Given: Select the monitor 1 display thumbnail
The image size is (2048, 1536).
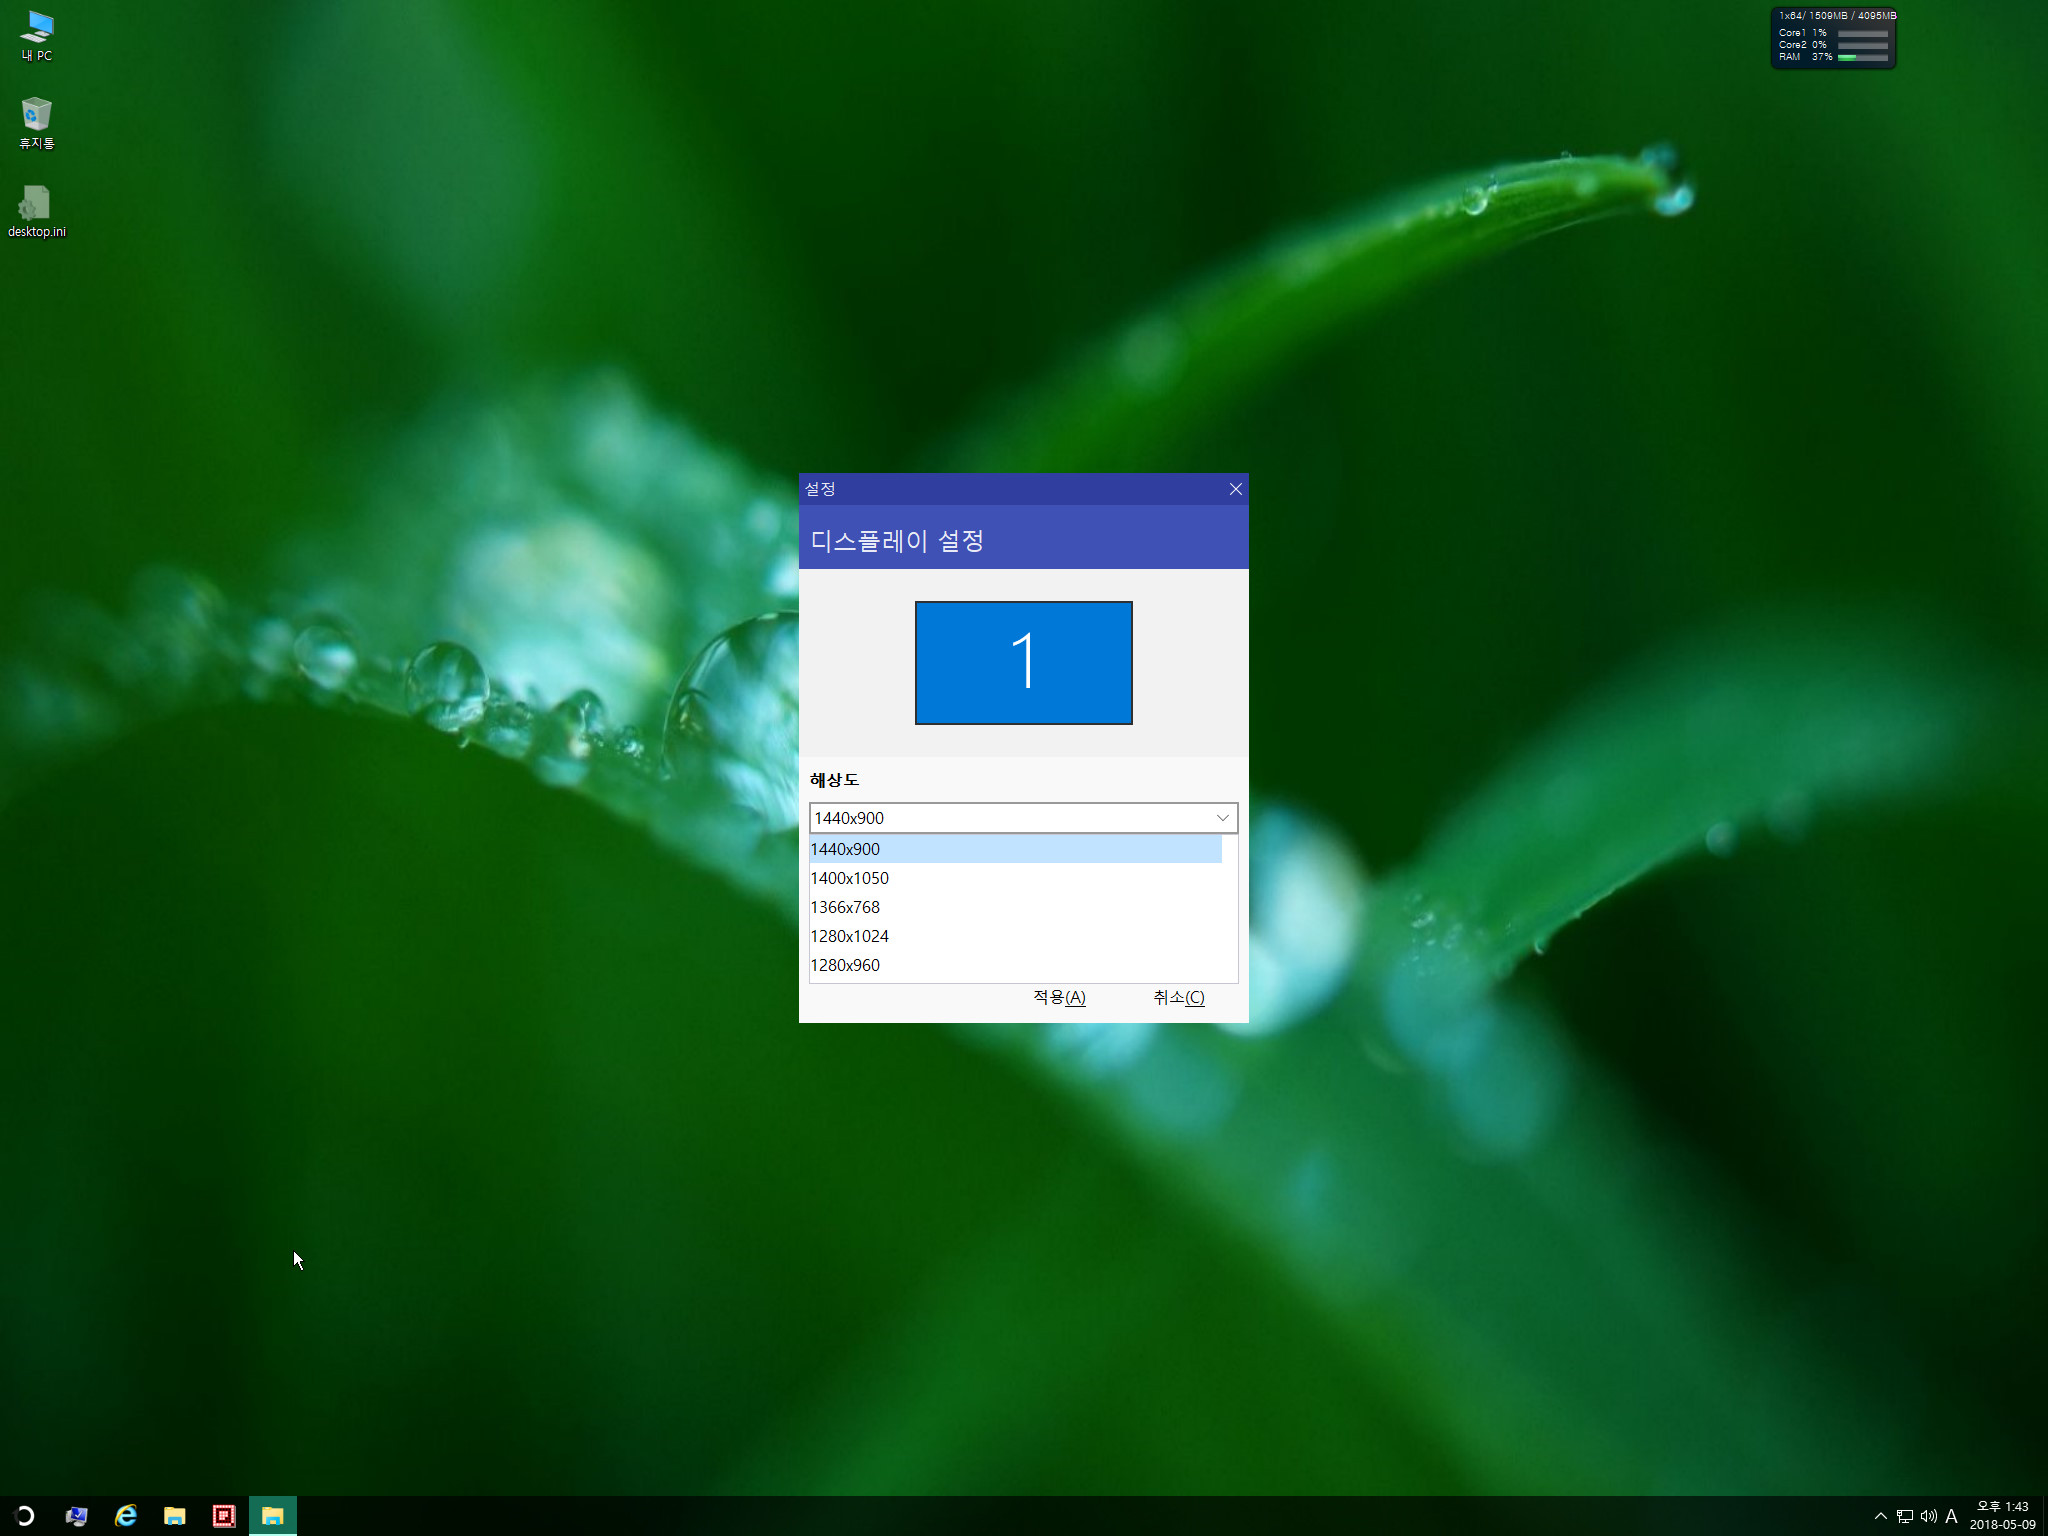Looking at the screenshot, I should click(1024, 663).
